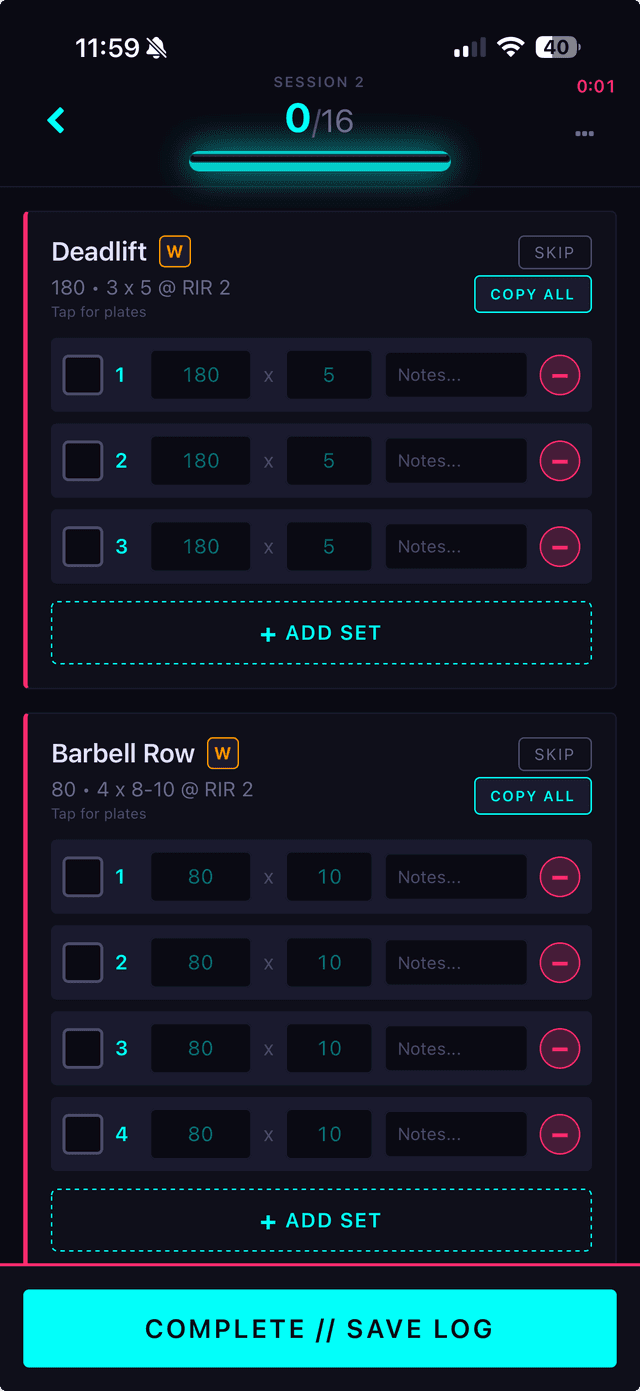The height and width of the screenshot is (1391, 640).
Task: Open the session timer showing 0:01
Action: point(597,86)
